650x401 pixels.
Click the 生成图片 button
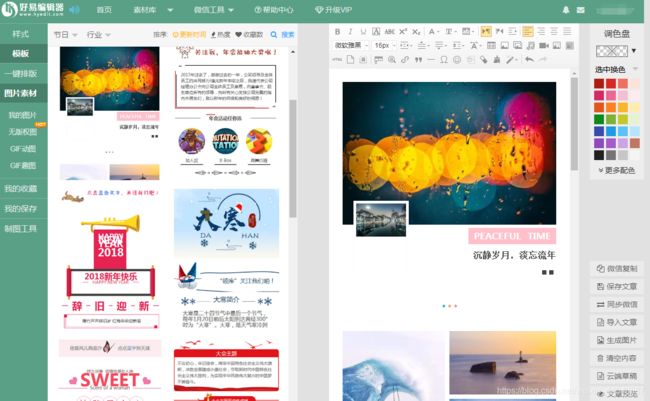(617, 340)
